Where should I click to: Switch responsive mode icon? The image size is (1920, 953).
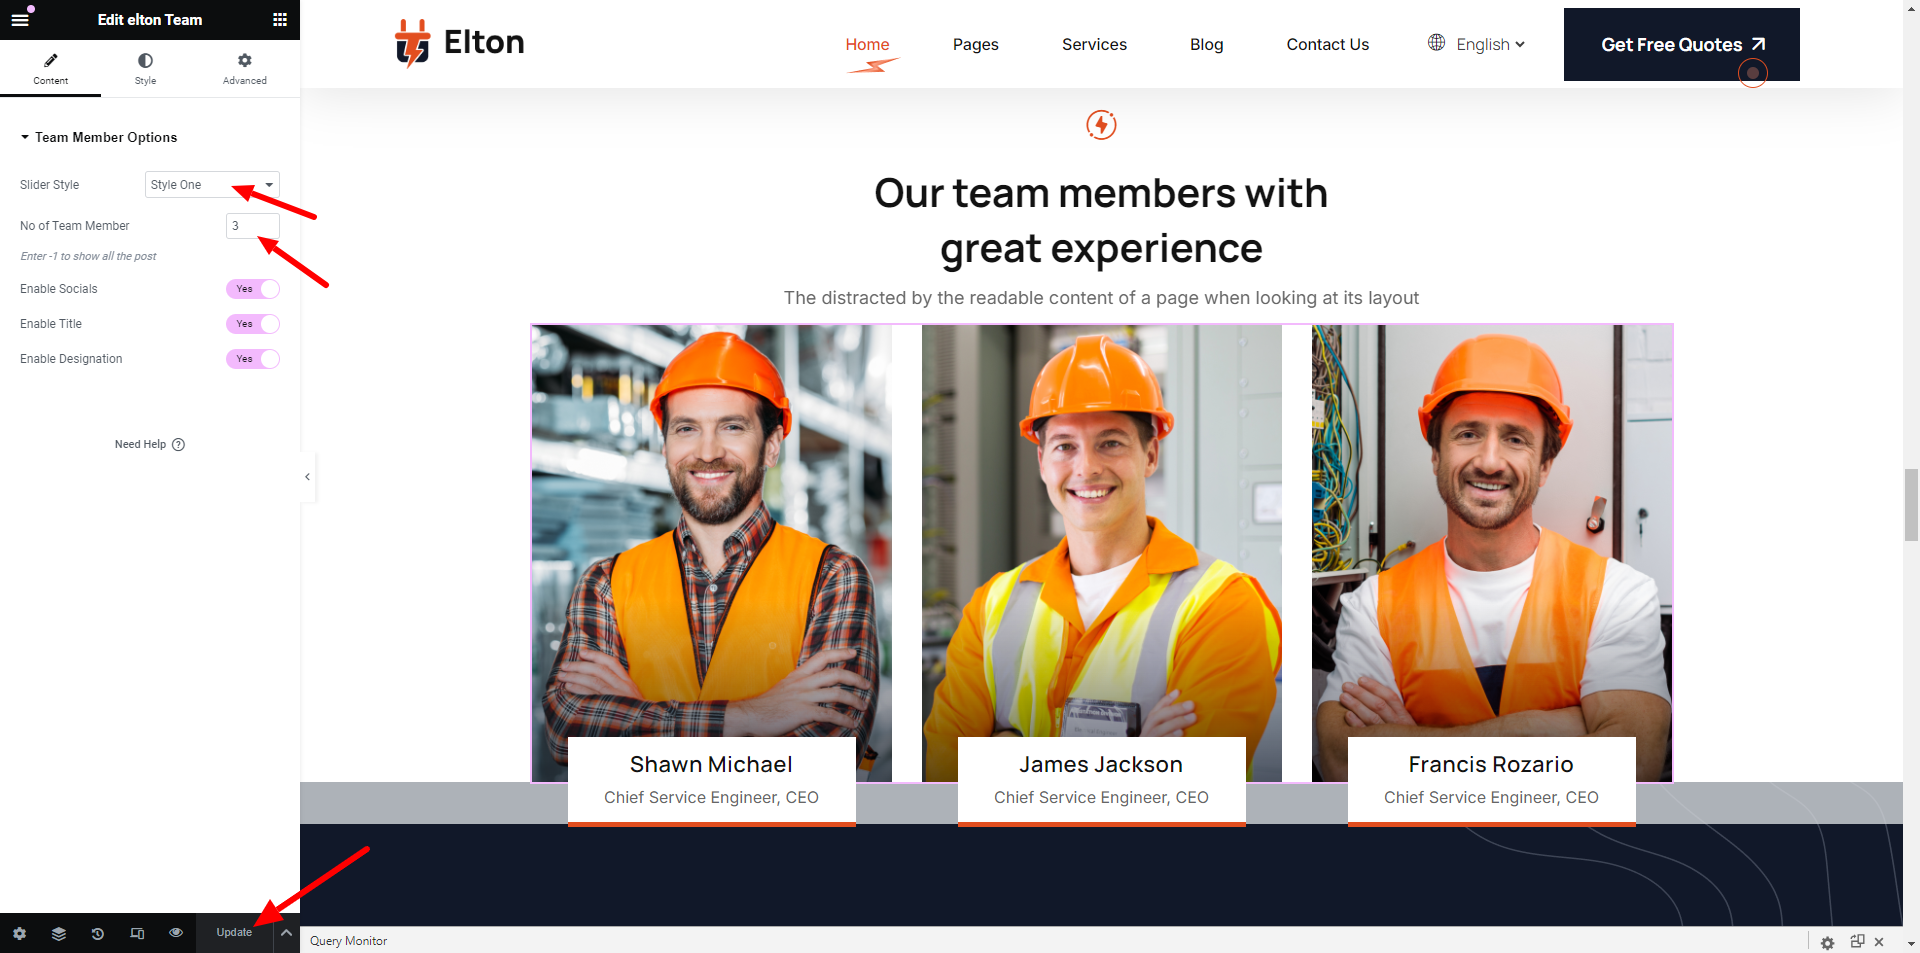pyautogui.click(x=137, y=933)
